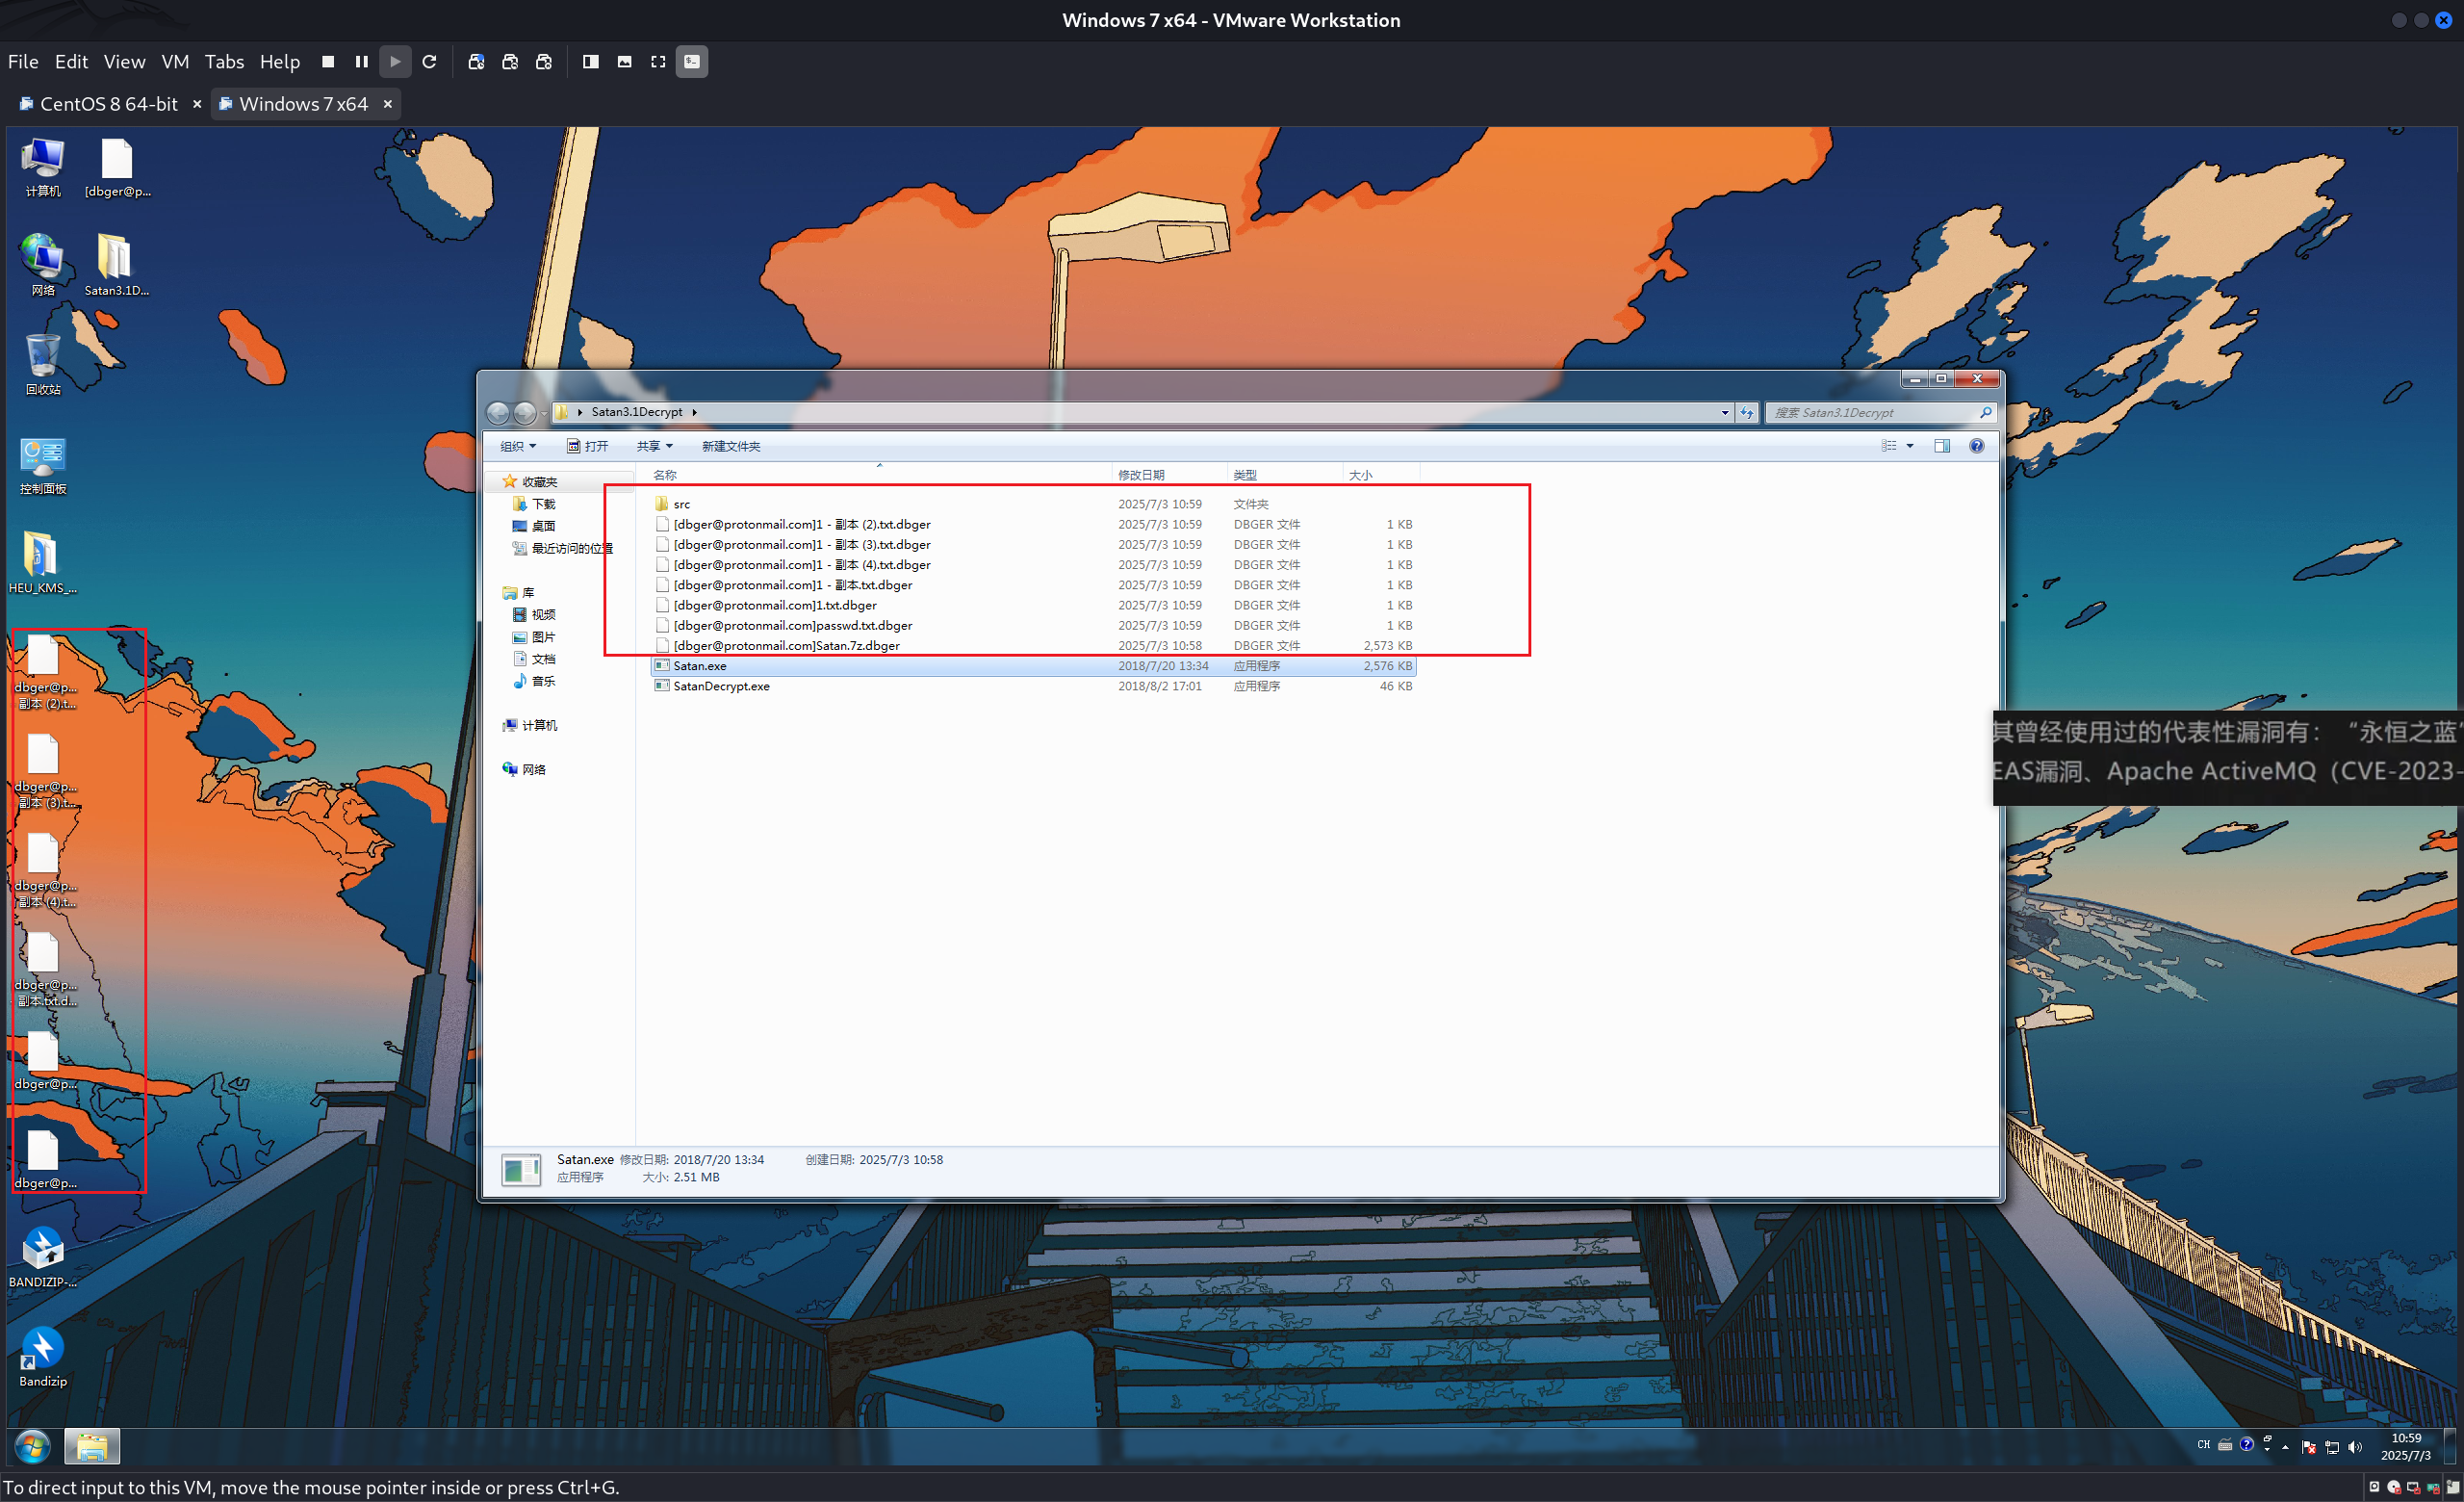This screenshot has width=2464, height=1502.
Task: Toggle the console view icon
Action: coord(692,62)
